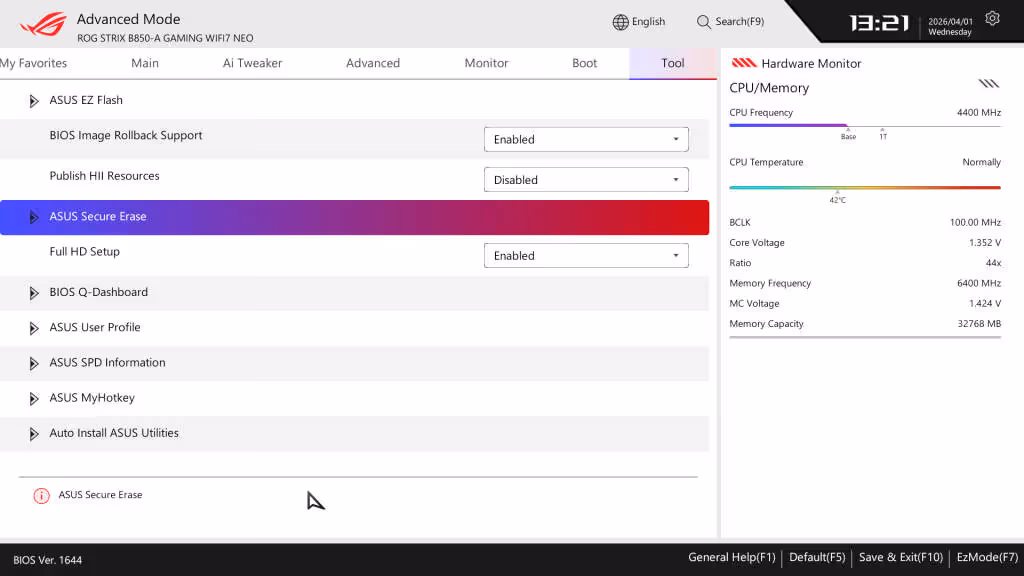Viewport: 1024px width, 576px height.
Task: Select ASUS Secure Erase row
Action: pyautogui.click(x=355, y=217)
